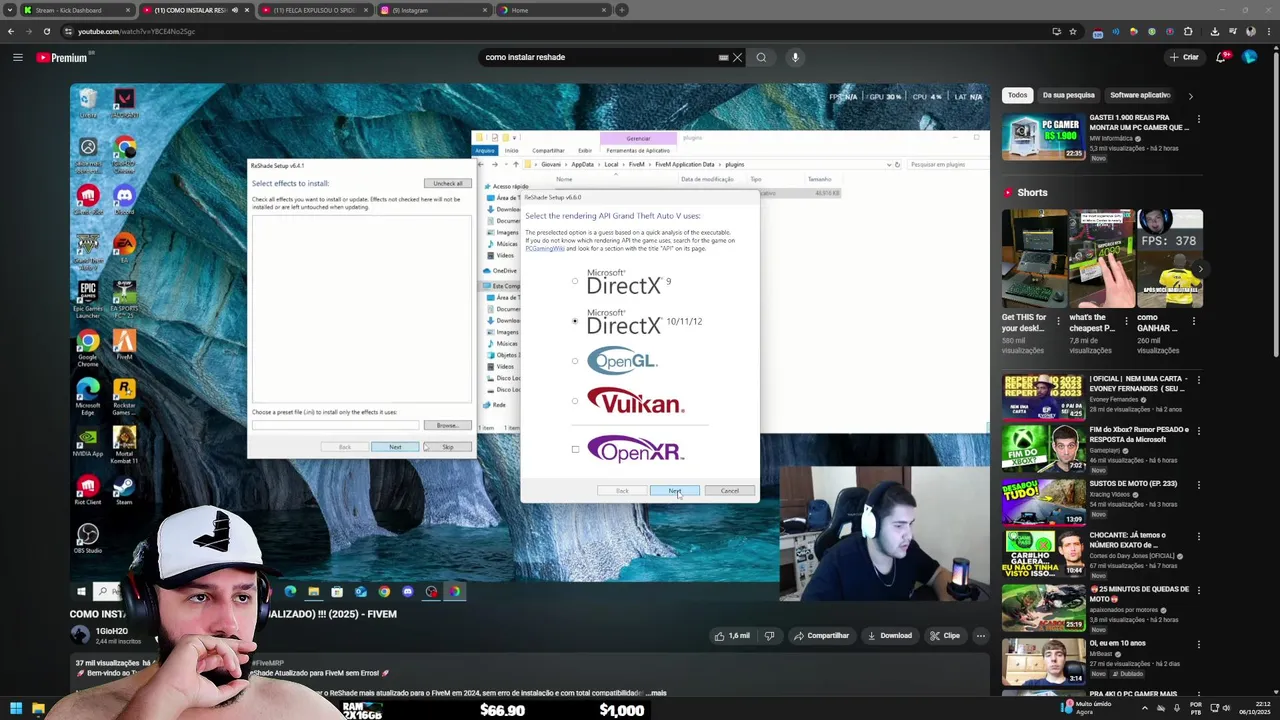The height and width of the screenshot is (720, 1280).
Task: Open GASTEI 1.900 REAIS video thumbnail
Action: coord(1044,138)
